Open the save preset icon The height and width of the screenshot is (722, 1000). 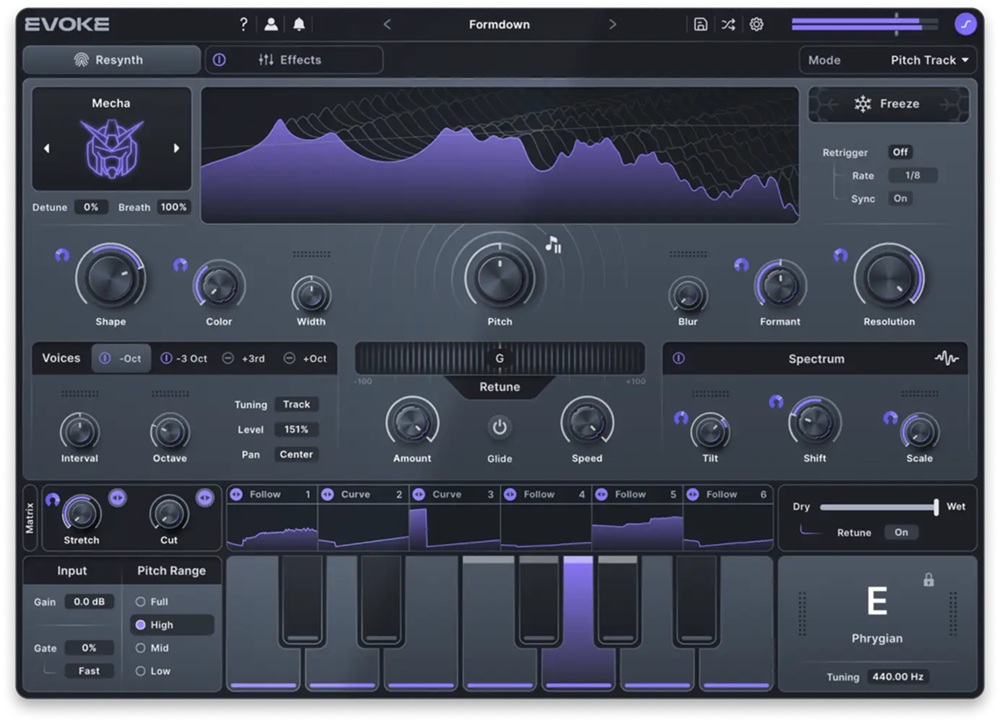(700, 24)
